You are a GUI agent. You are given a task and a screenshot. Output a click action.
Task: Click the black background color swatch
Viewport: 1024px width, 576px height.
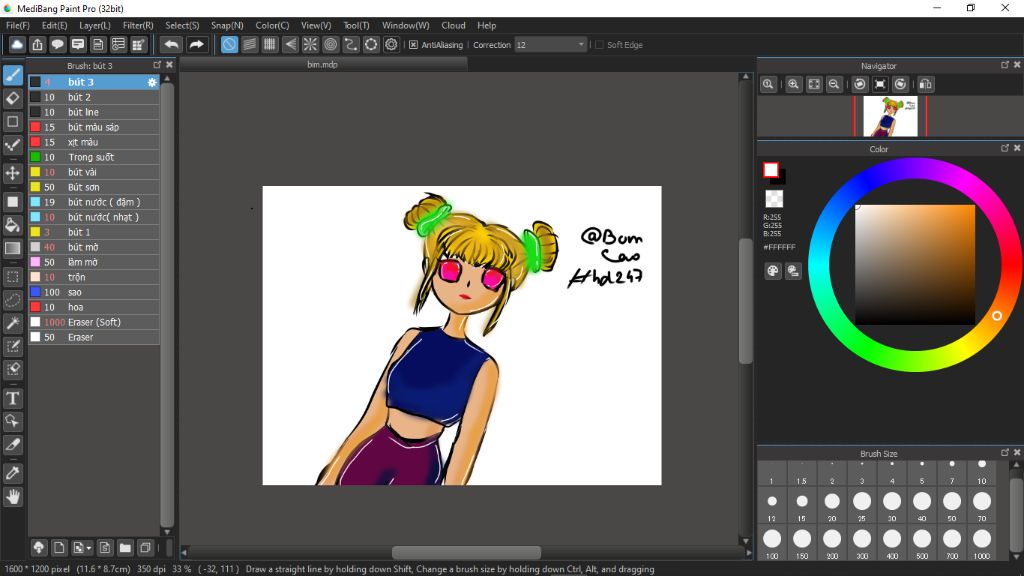pyautogui.click(x=780, y=178)
